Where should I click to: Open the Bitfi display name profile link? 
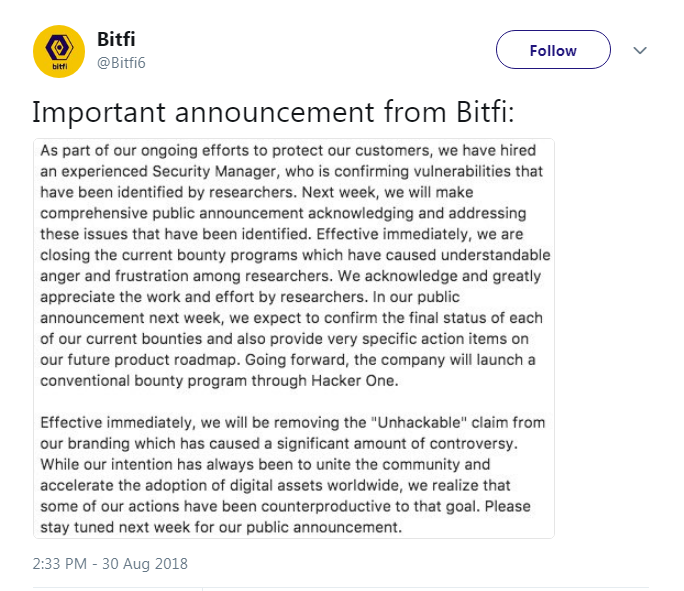pos(116,40)
